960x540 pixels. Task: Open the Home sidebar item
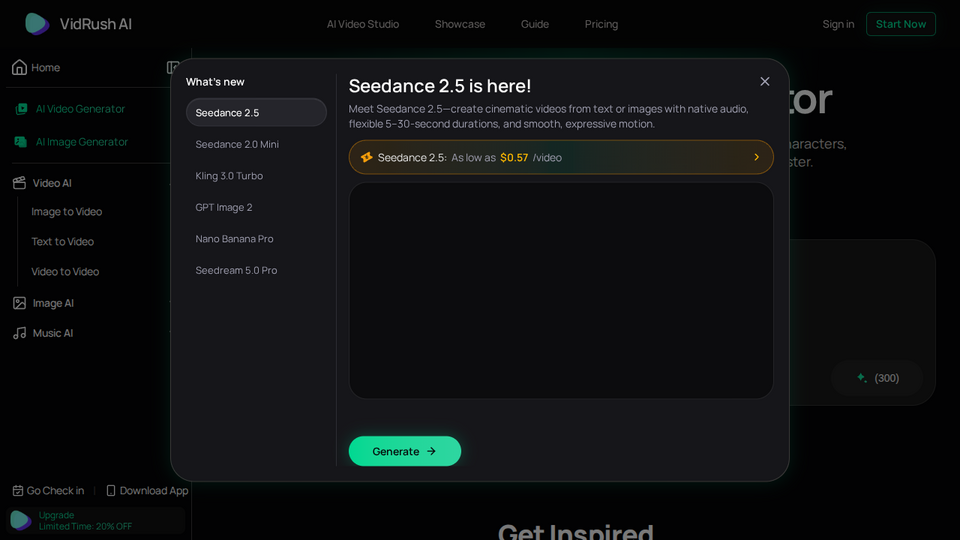click(x=36, y=67)
